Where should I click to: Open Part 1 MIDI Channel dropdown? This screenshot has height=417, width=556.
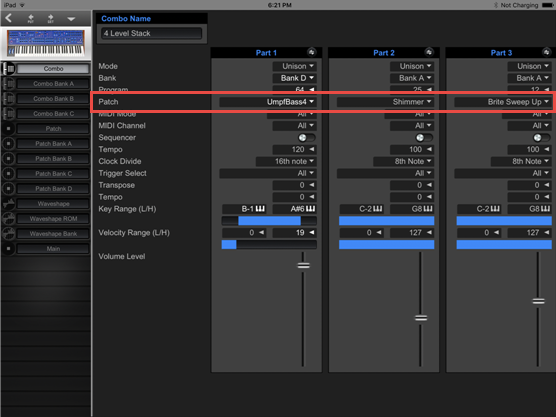(x=295, y=126)
